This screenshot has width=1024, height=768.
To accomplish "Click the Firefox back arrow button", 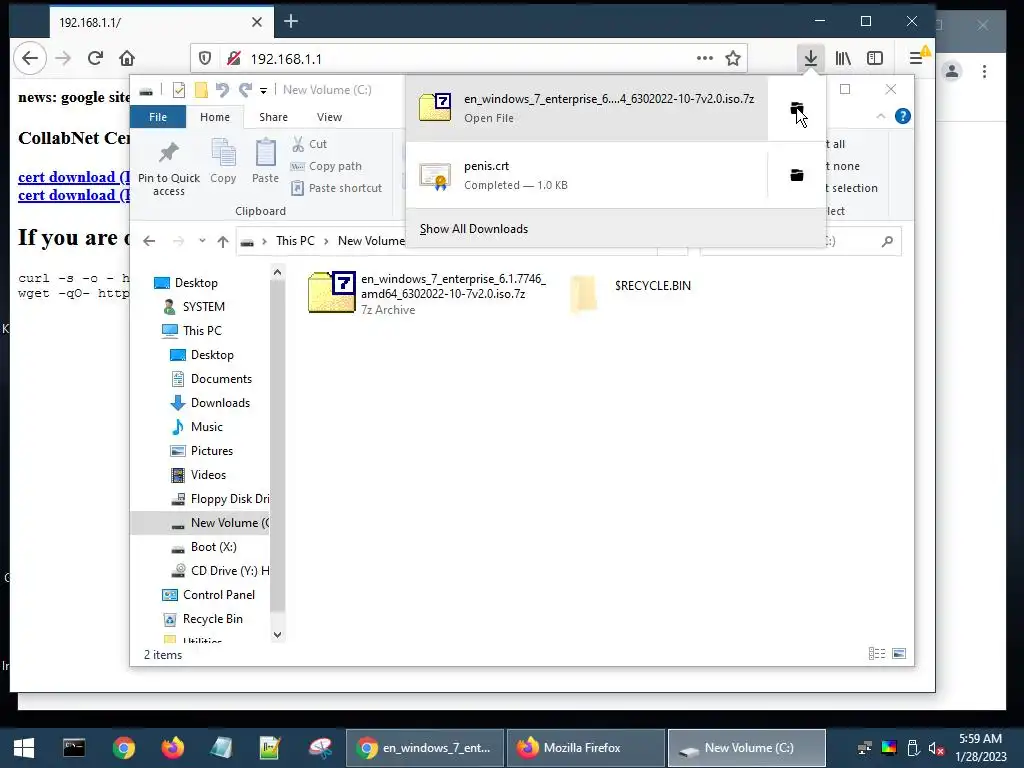I will 30,59.
